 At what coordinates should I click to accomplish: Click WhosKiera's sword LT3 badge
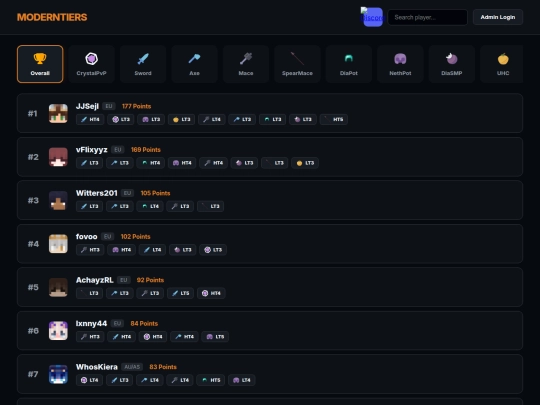[120, 380]
